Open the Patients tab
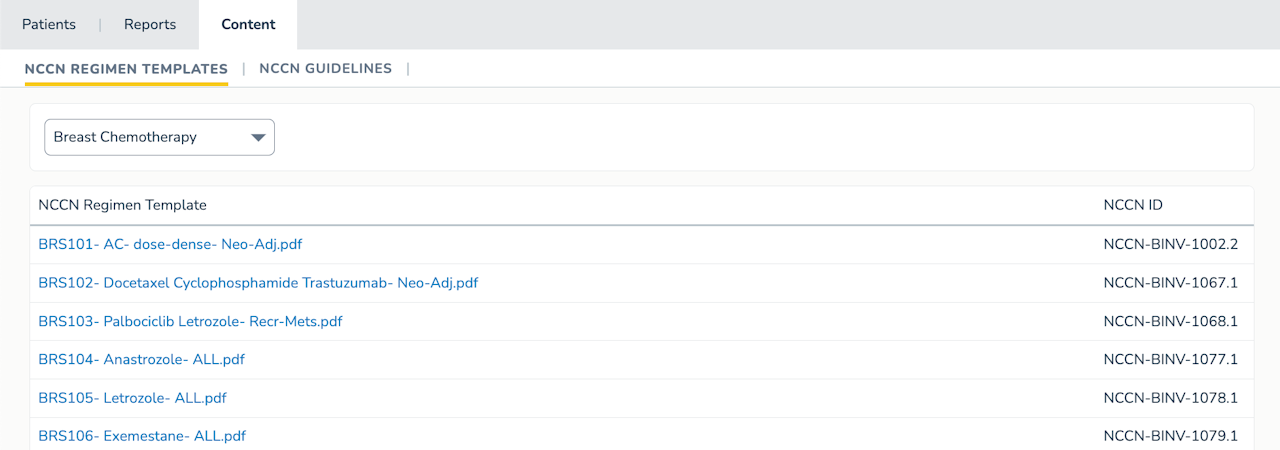1280x450 pixels. pos(48,24)
